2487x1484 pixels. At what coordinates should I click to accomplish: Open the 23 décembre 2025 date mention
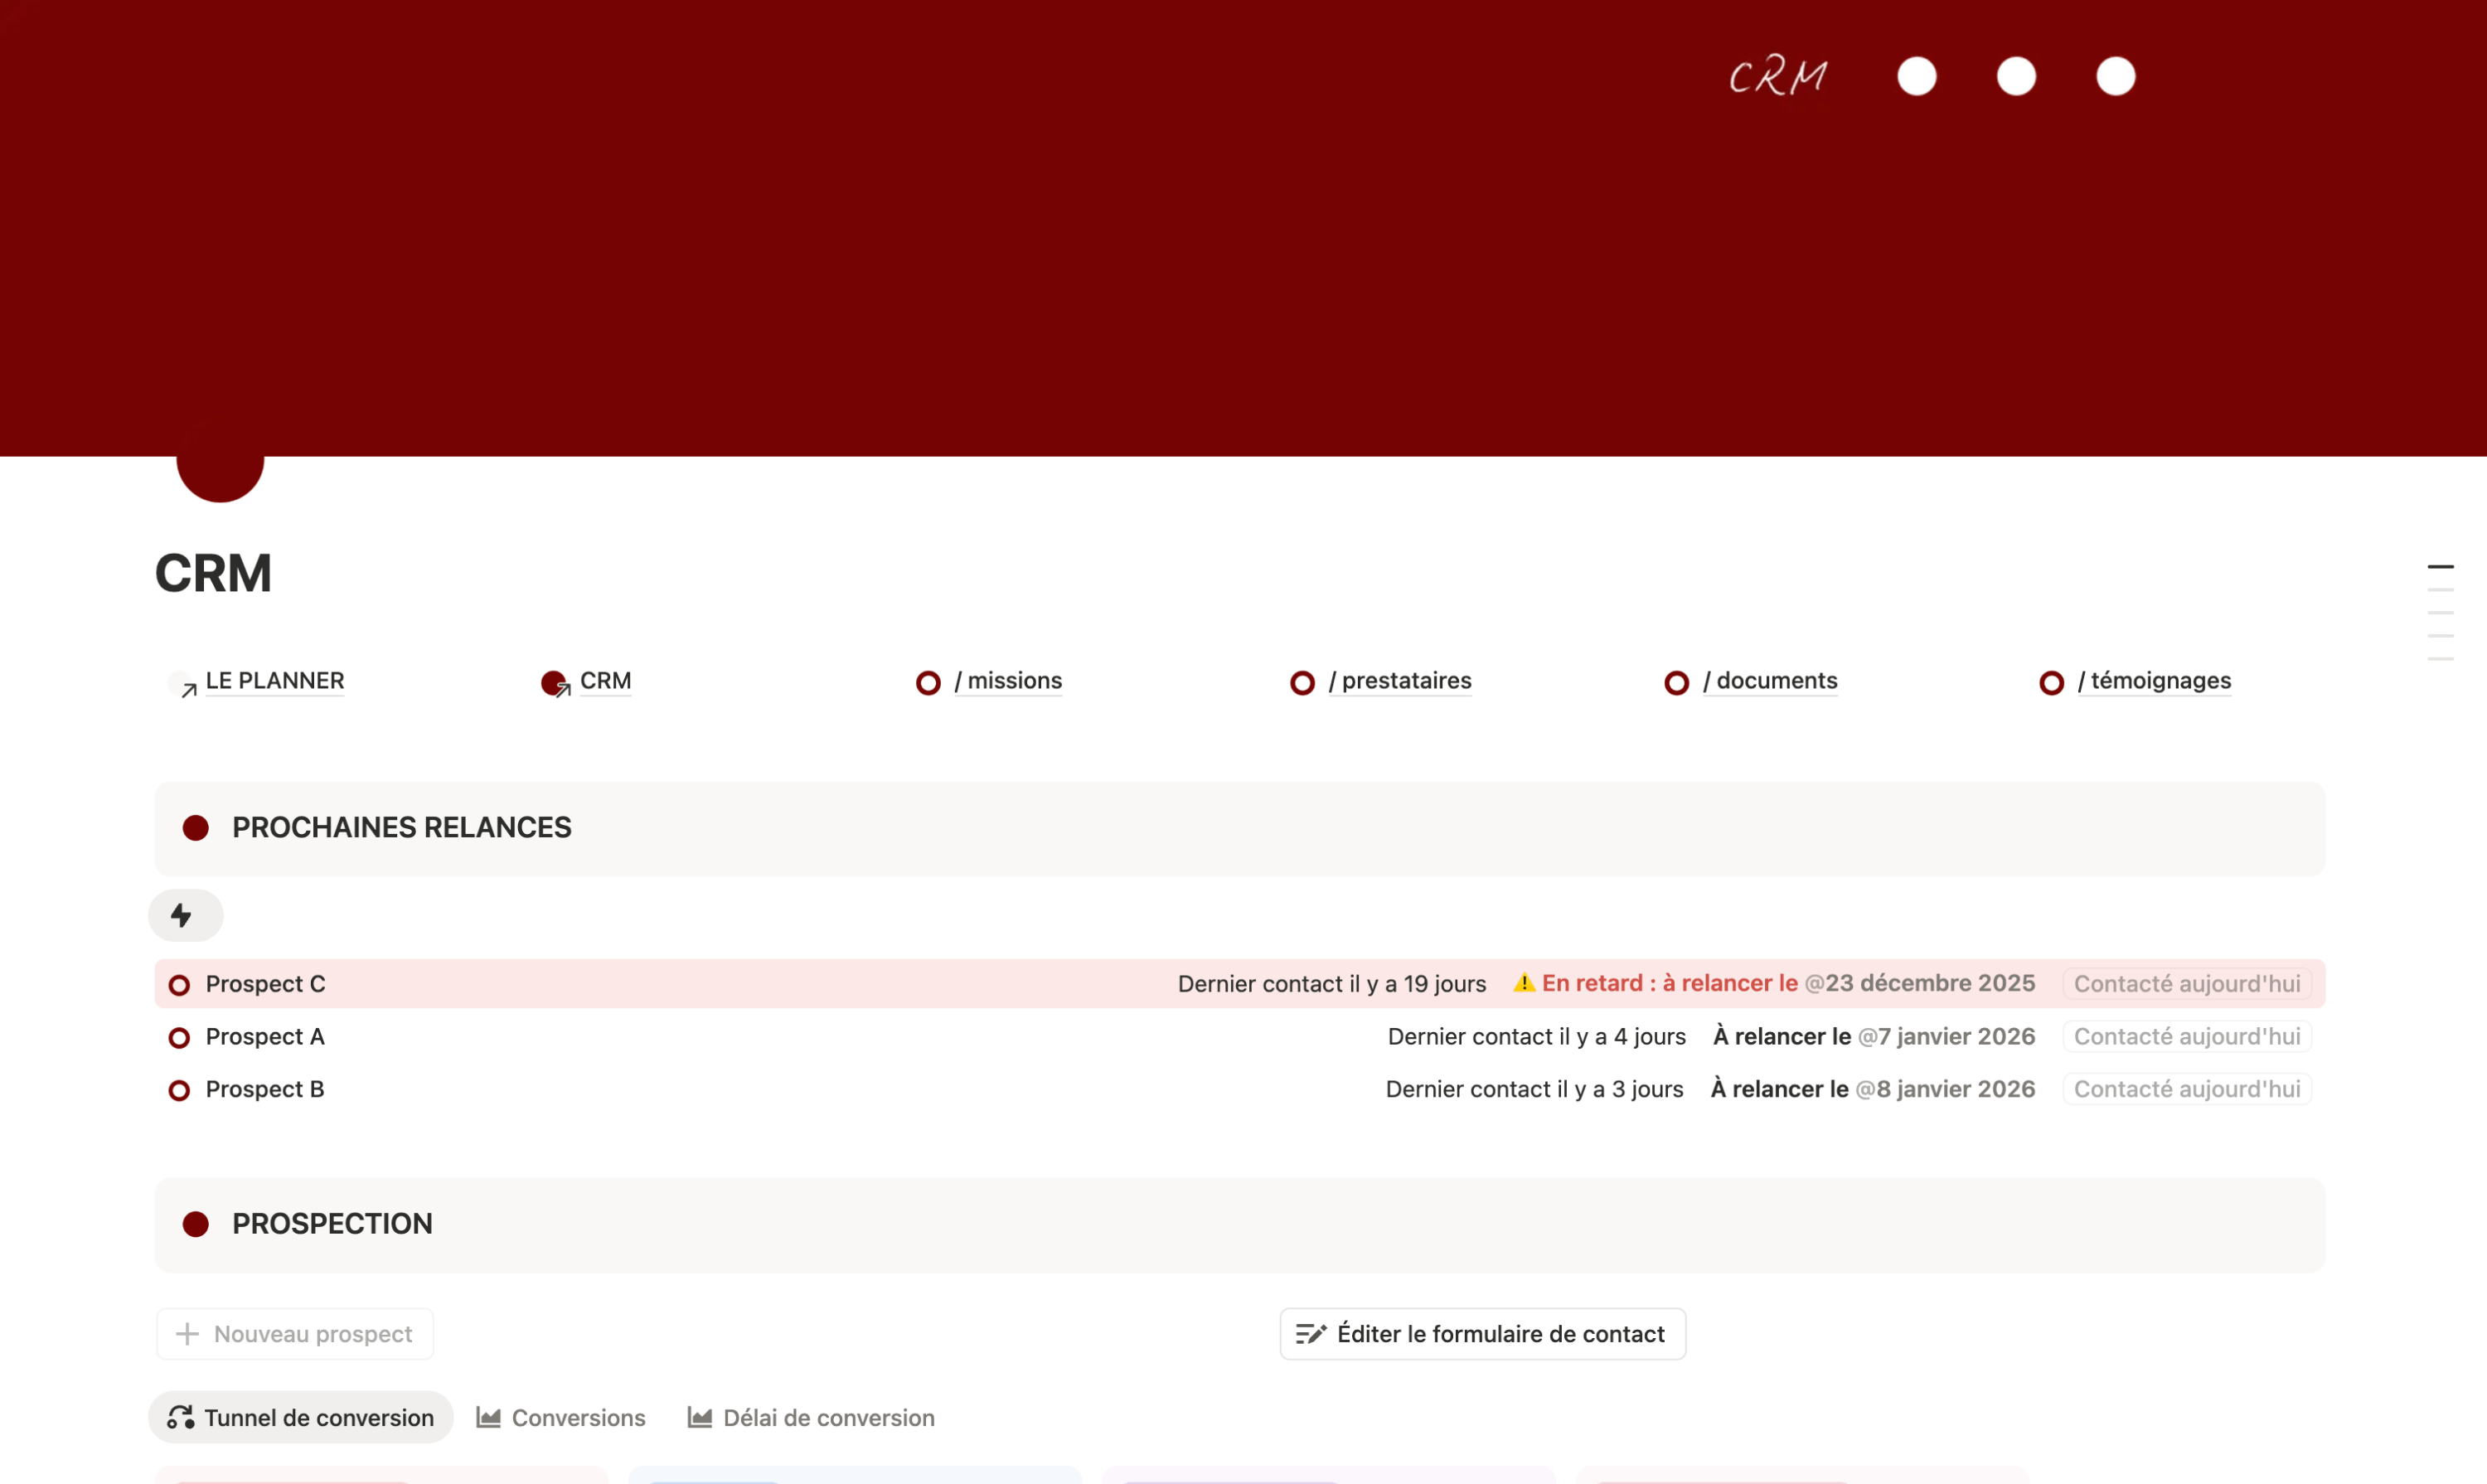[1919, 984]
